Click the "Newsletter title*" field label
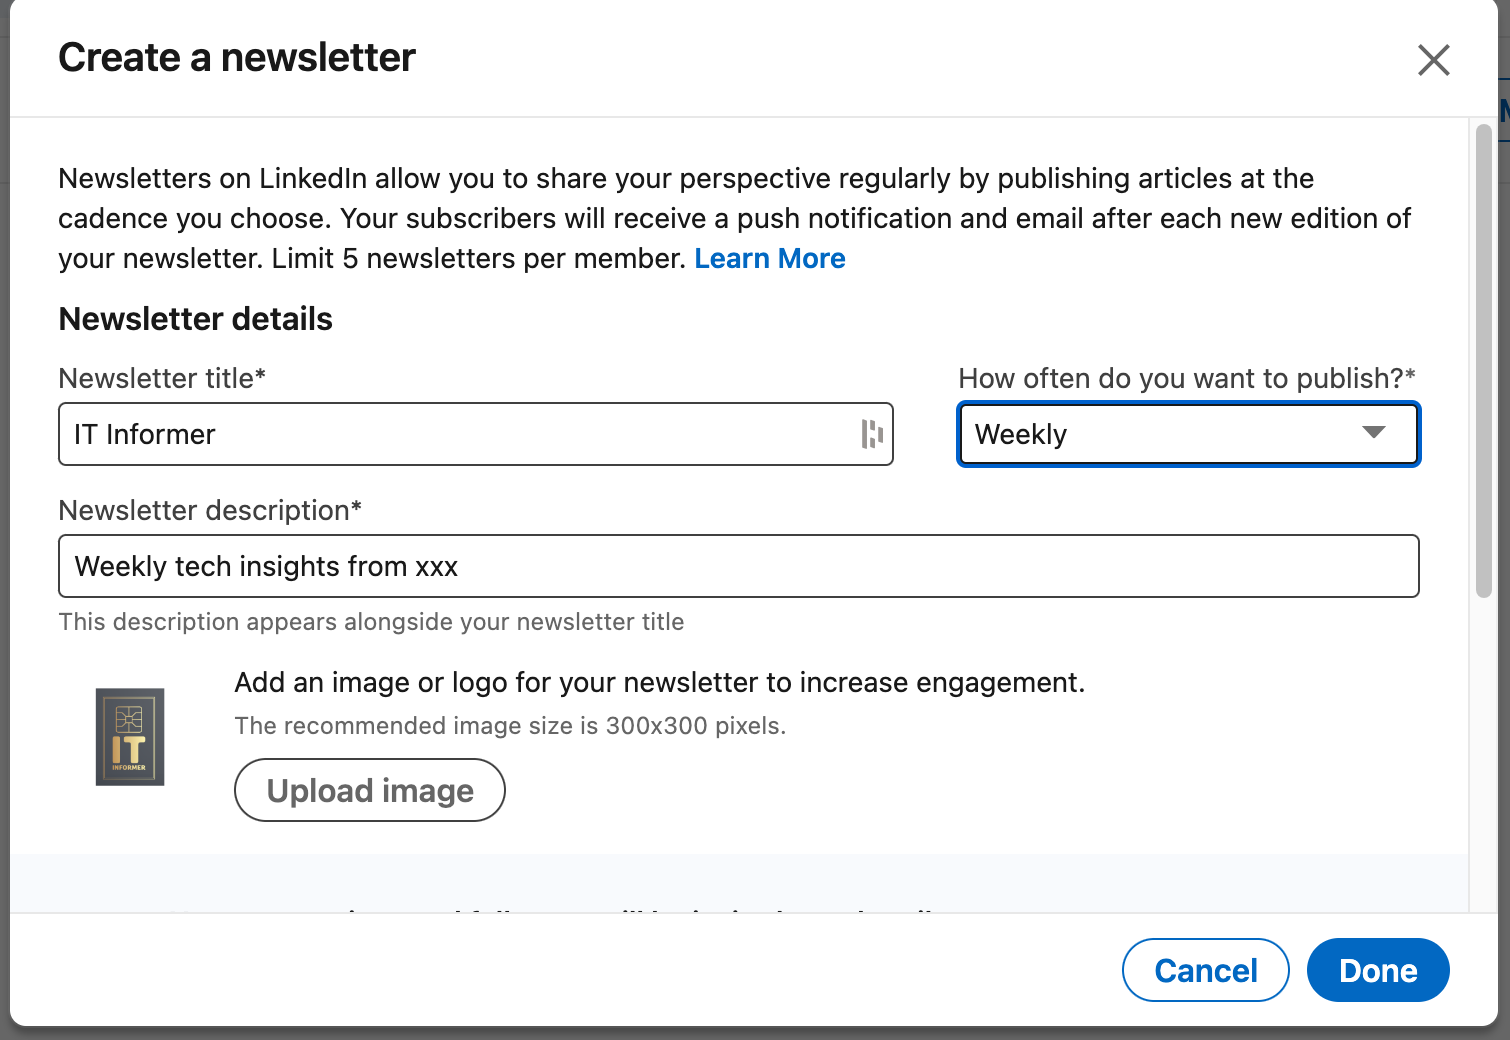This screenshot has height=1040, width=1510. point(162,379)
